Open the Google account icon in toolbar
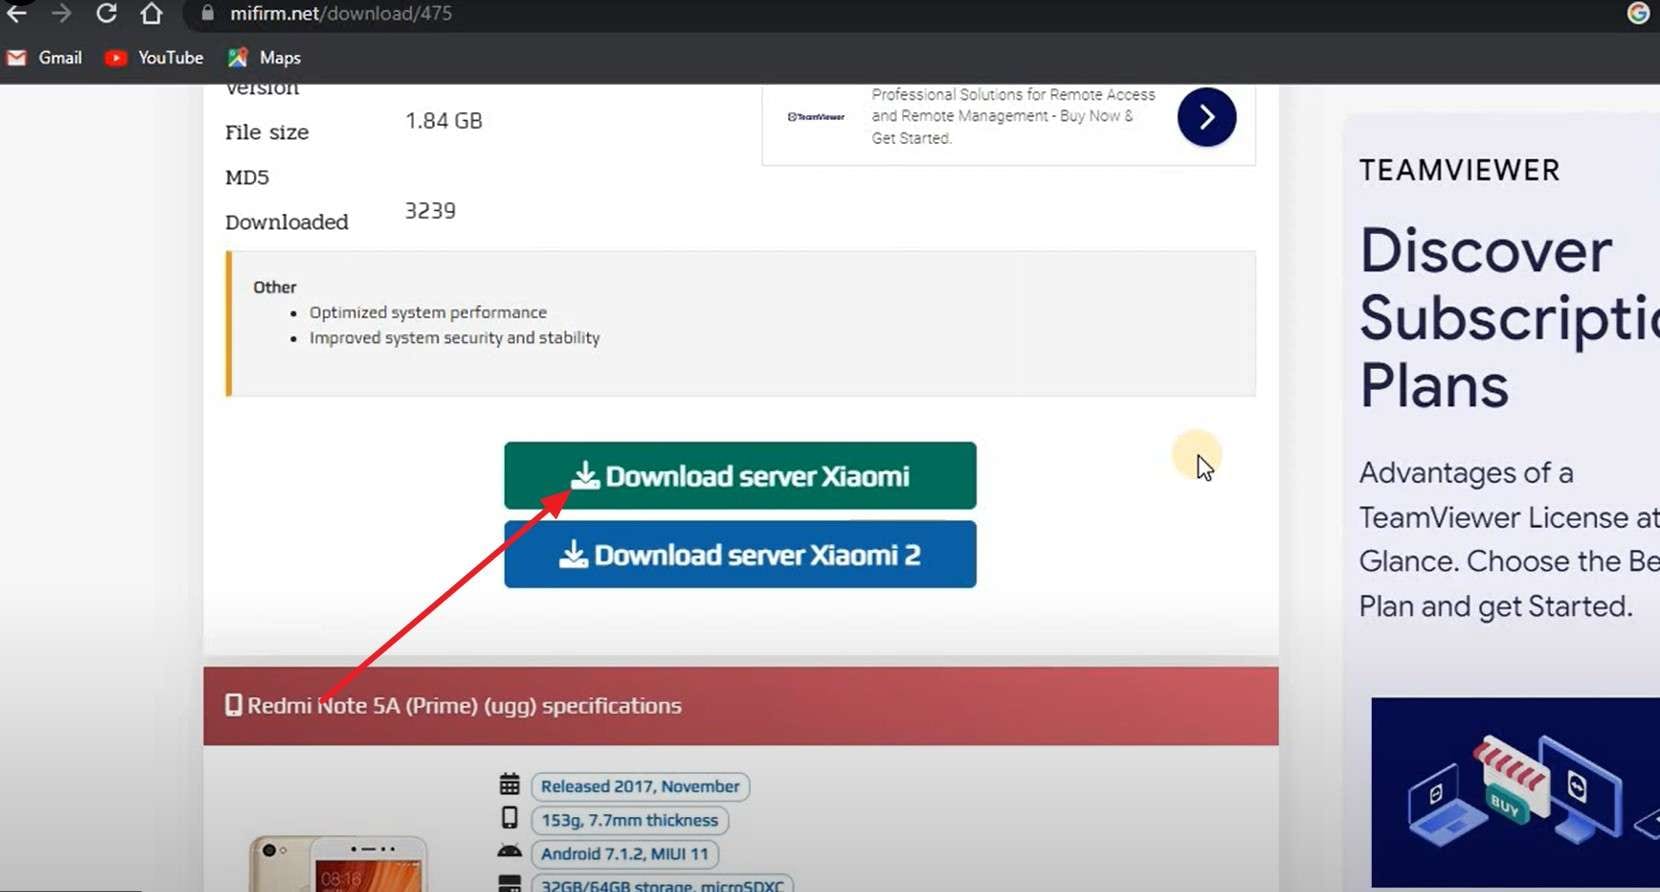1660x892 pixels. click(x=1638, y=13)
